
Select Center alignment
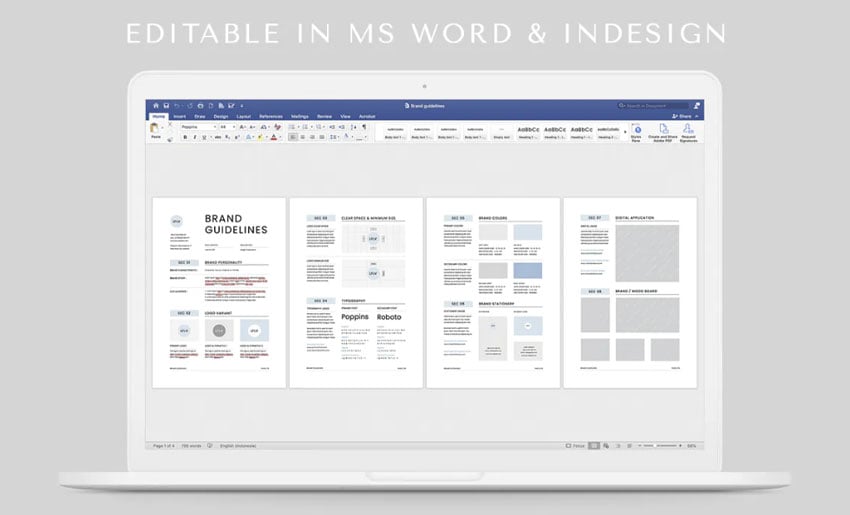pyautogui.click(x=302, y=137)
